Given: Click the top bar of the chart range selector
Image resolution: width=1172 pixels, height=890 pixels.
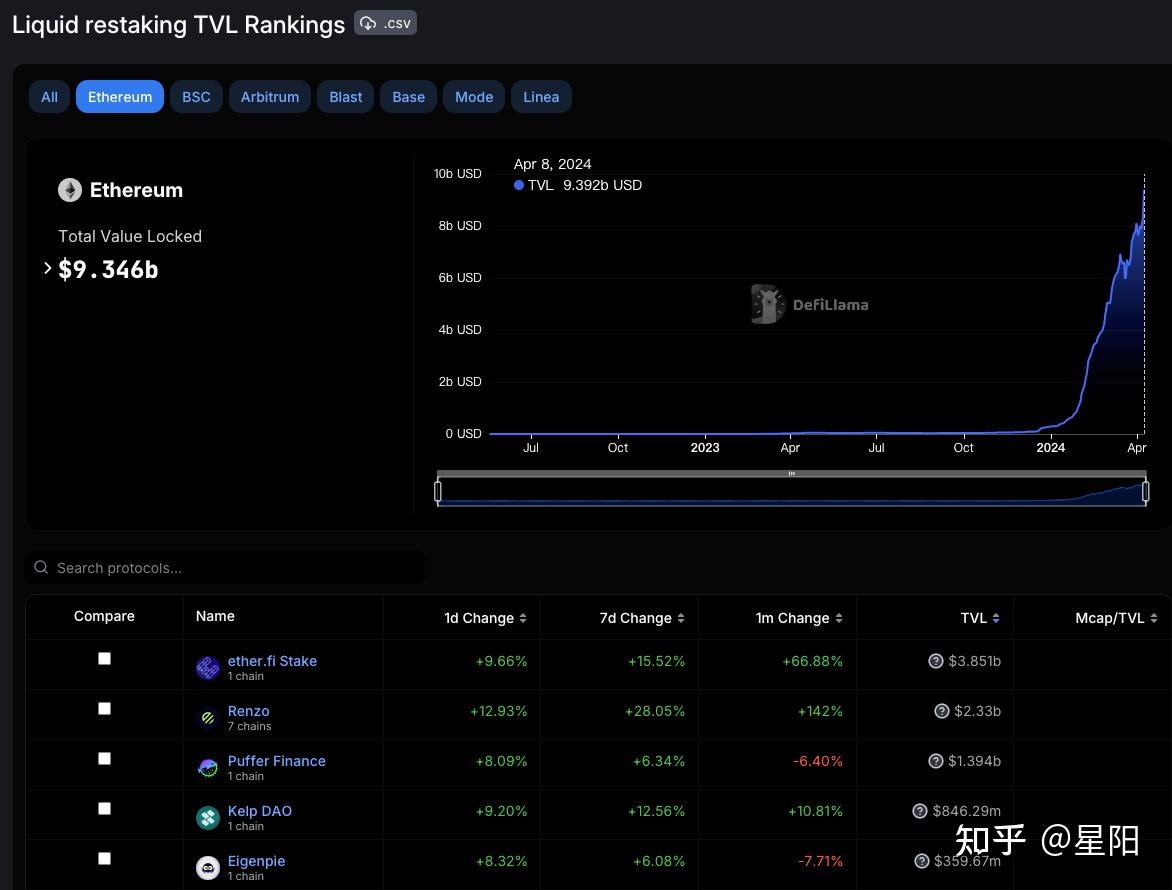Looking at the screenshot, I should coord(792,473).
